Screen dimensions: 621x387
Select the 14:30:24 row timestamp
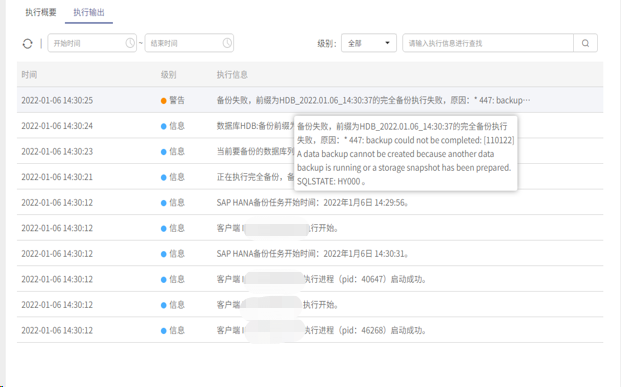tap(57, 126)
